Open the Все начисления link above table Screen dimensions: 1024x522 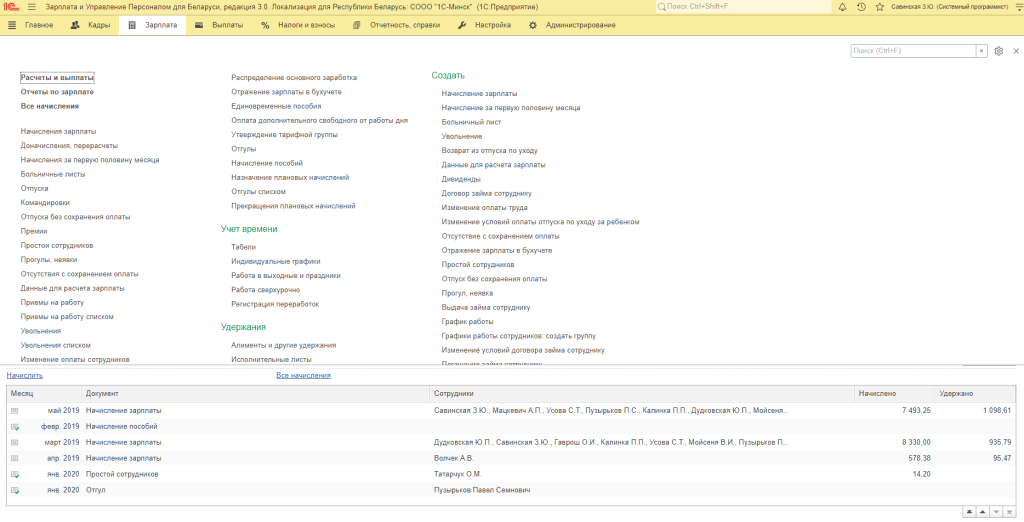[x=303, y=375]
